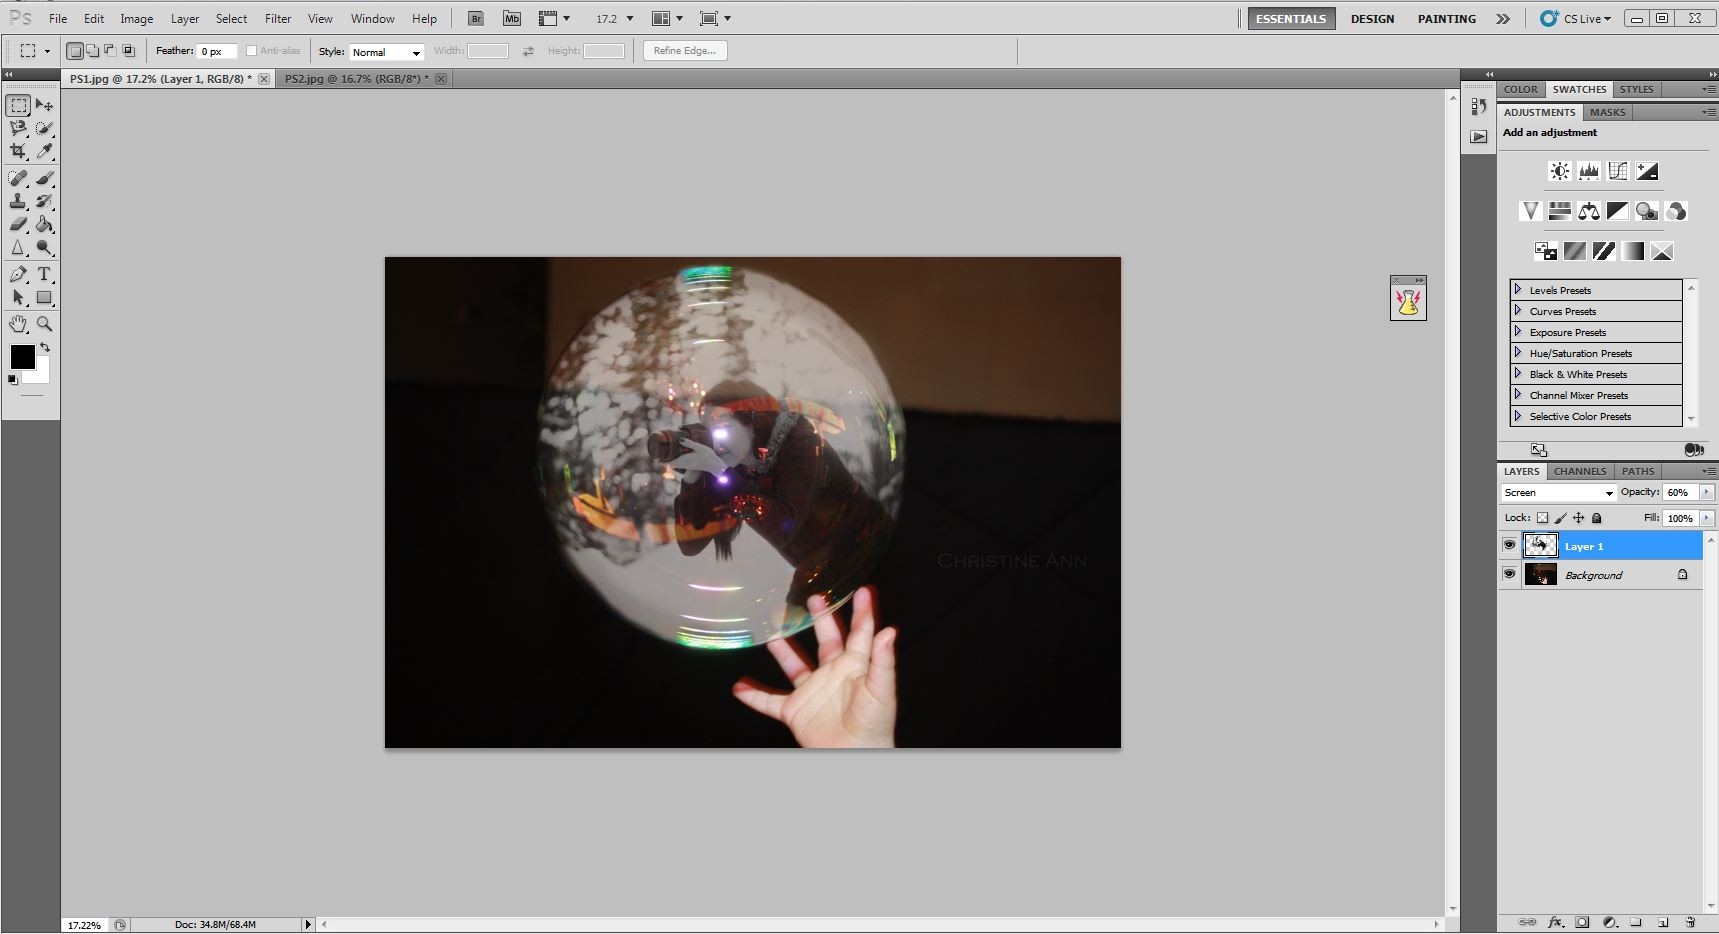
Task: Select the Eraser tool
Action: 18,224
